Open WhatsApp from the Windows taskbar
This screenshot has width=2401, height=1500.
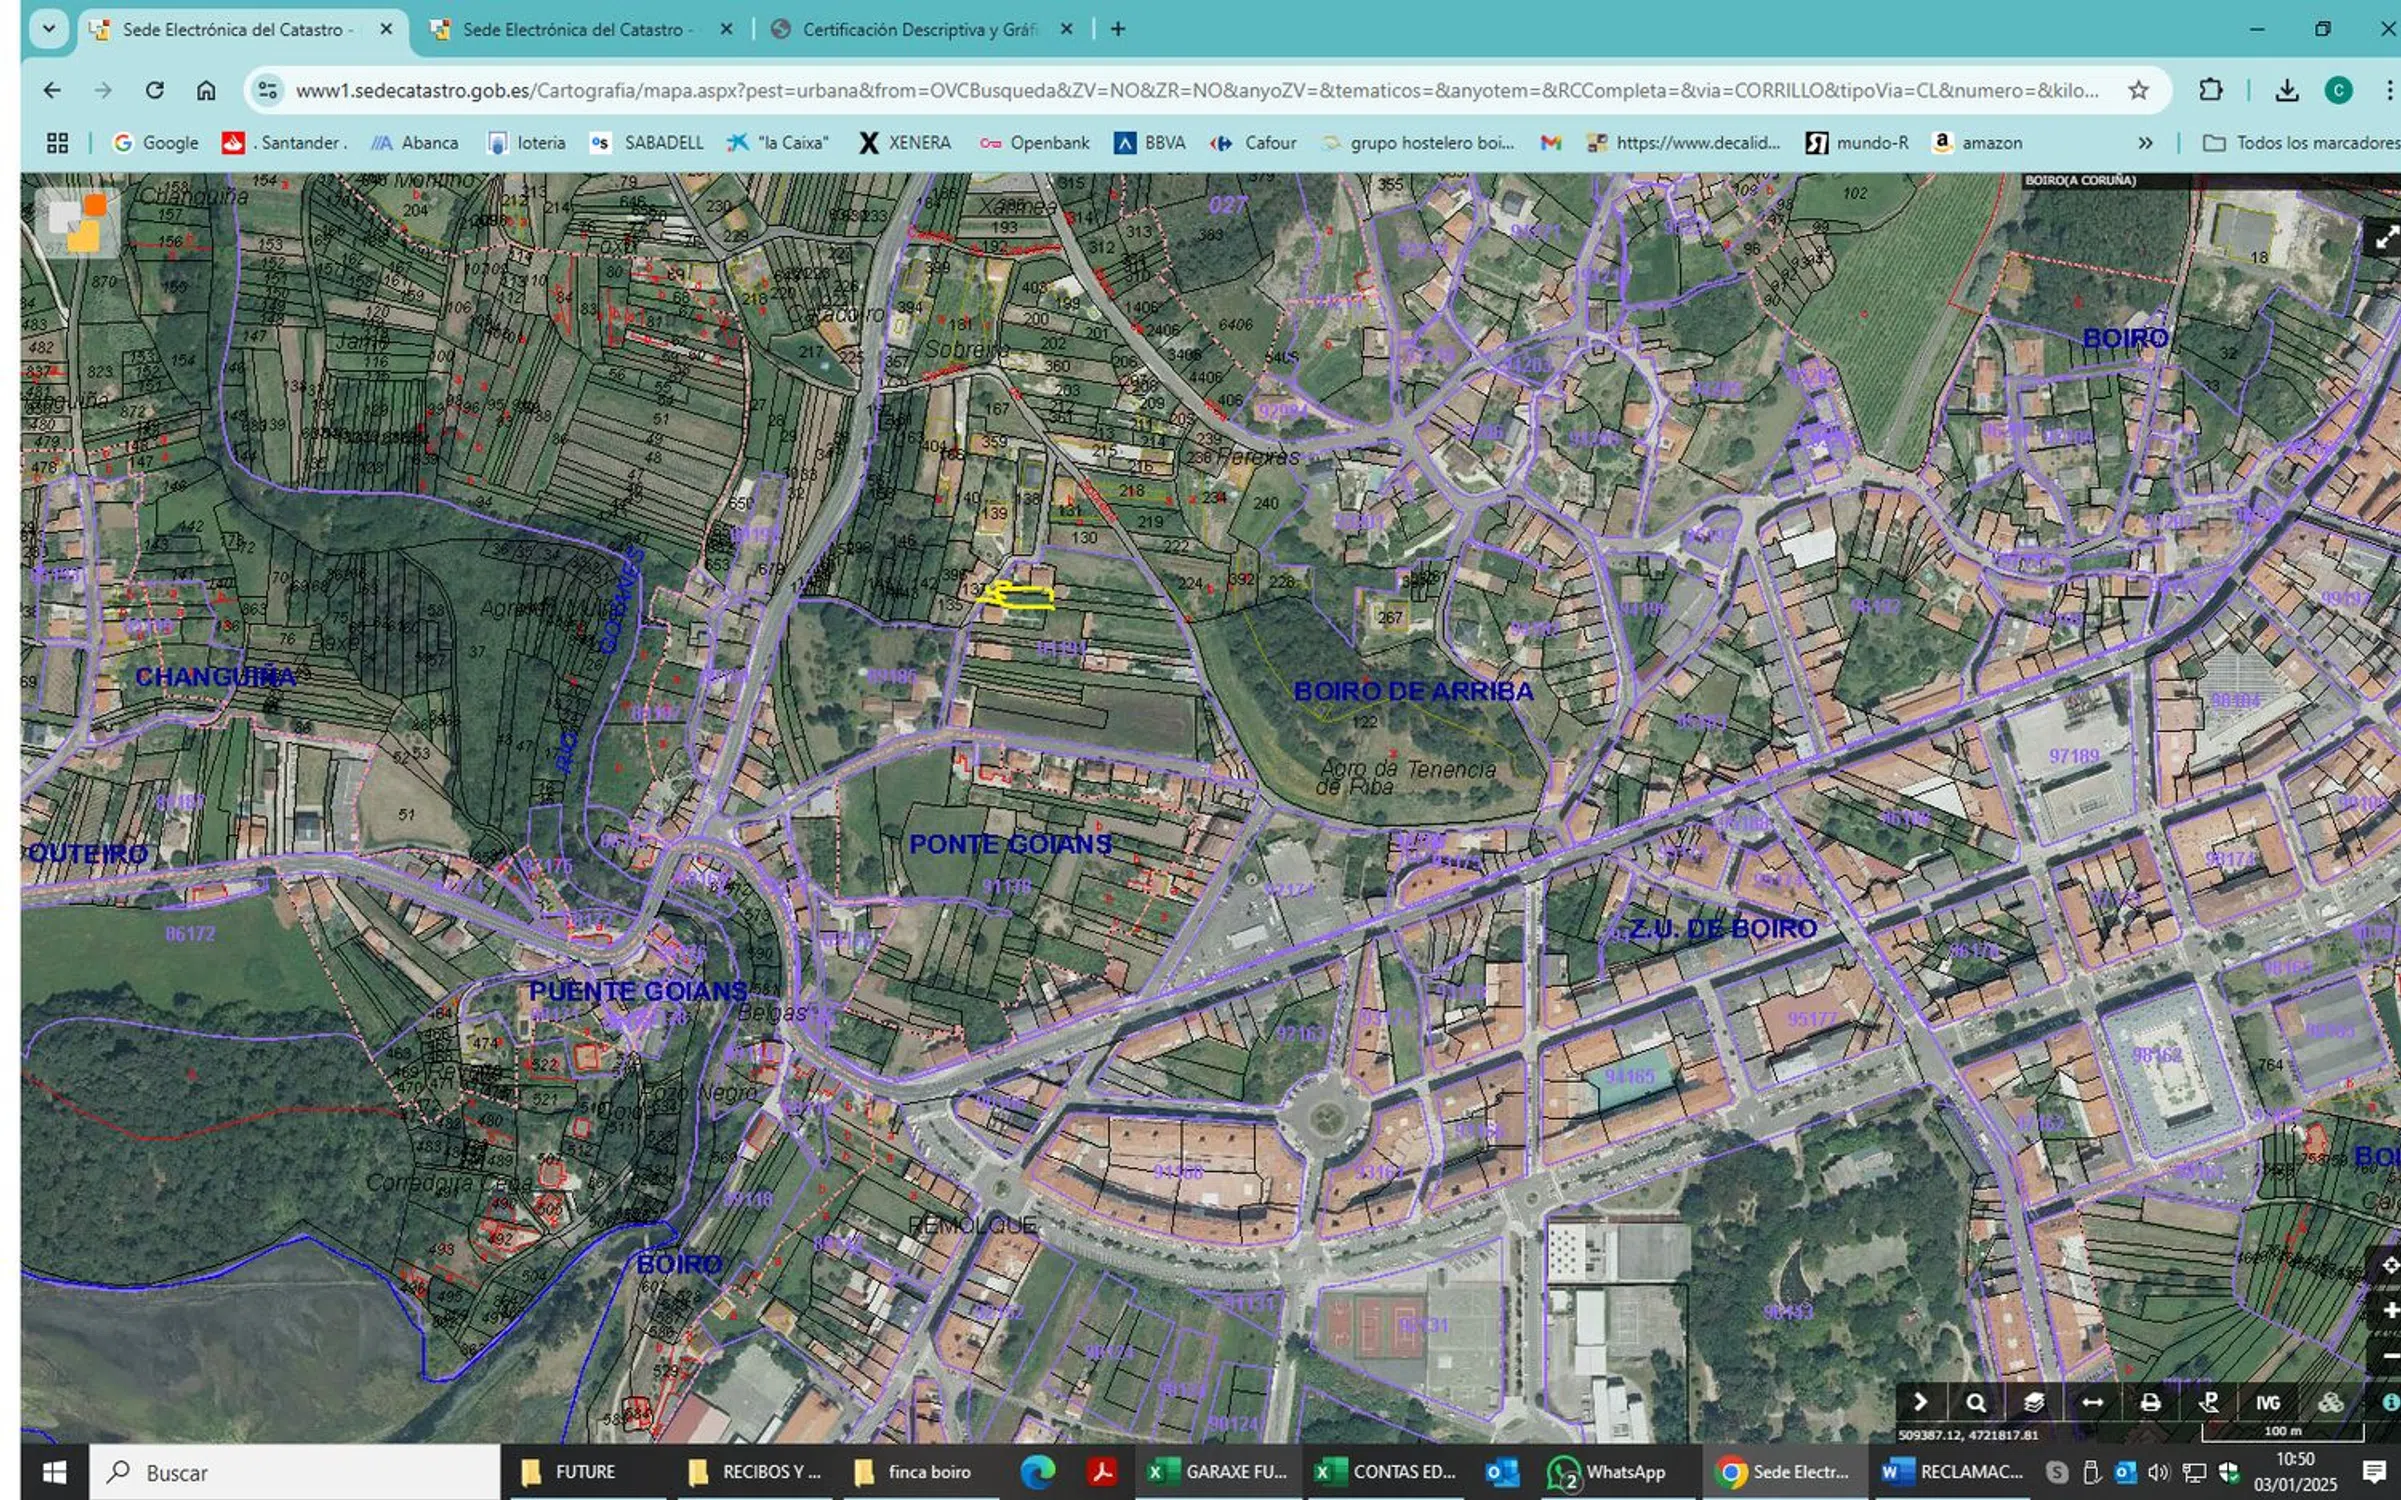(x=1607, y=1472)
